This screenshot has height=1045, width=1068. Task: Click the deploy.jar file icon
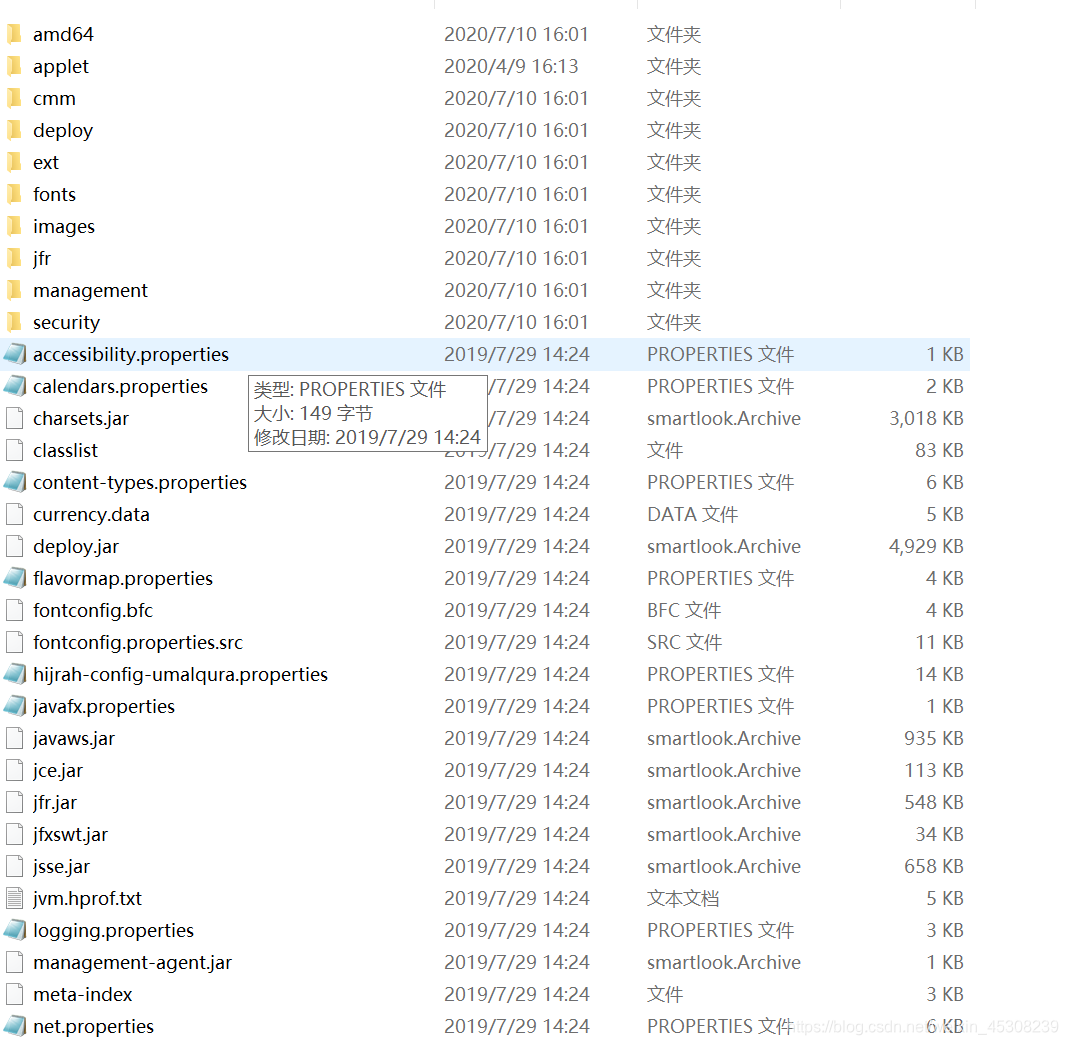pos(14,546)
